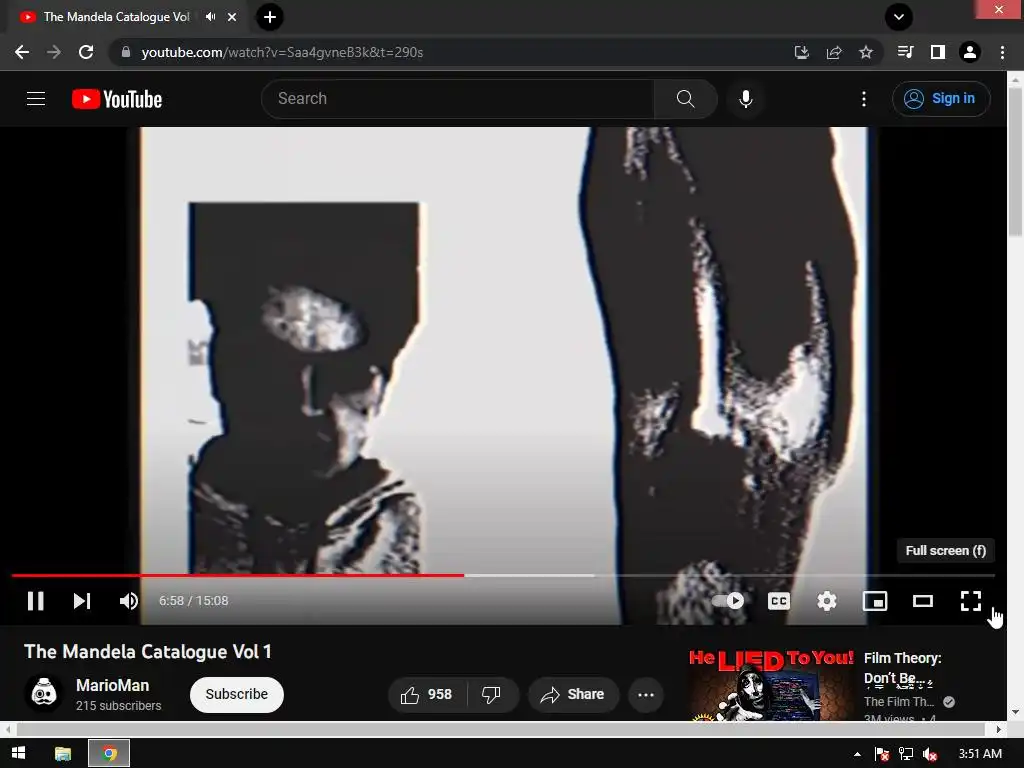Enter full screen mode
The image size is (1024, 768).
pos(971,601)
